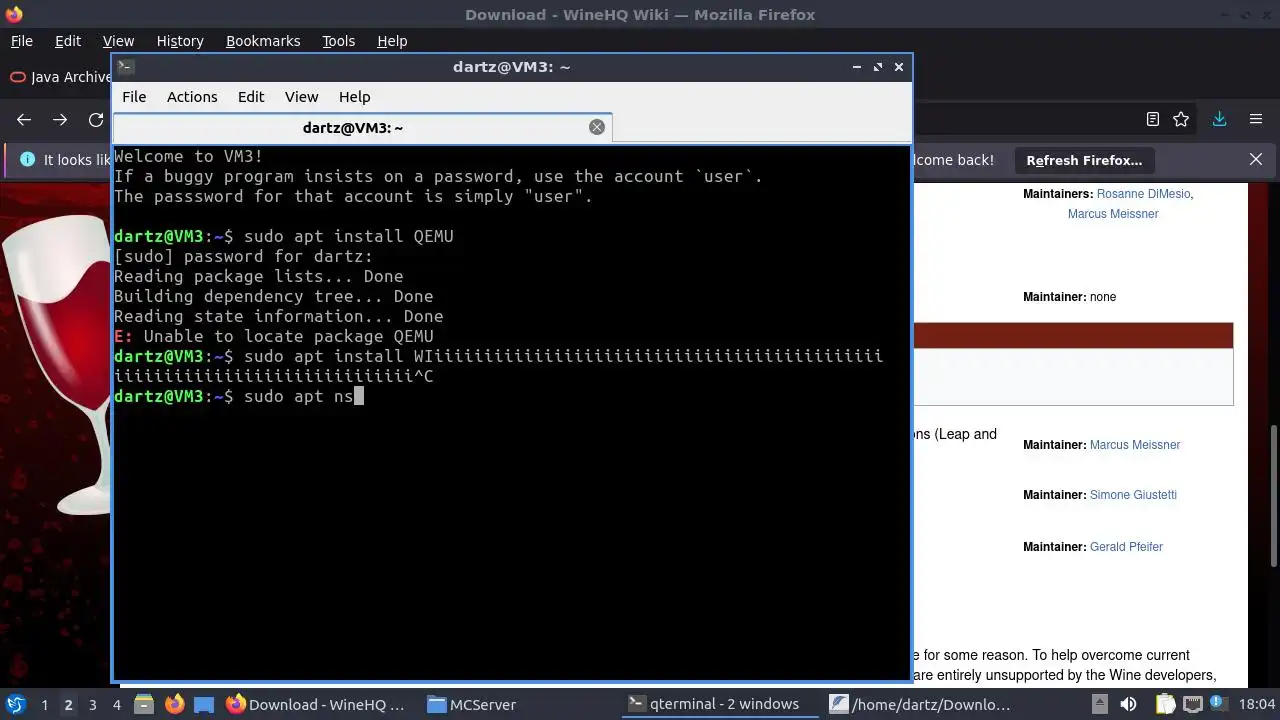Click the info icon in notification bar
This screenshot has height=720, width=1280.
[x=27, y=159]
